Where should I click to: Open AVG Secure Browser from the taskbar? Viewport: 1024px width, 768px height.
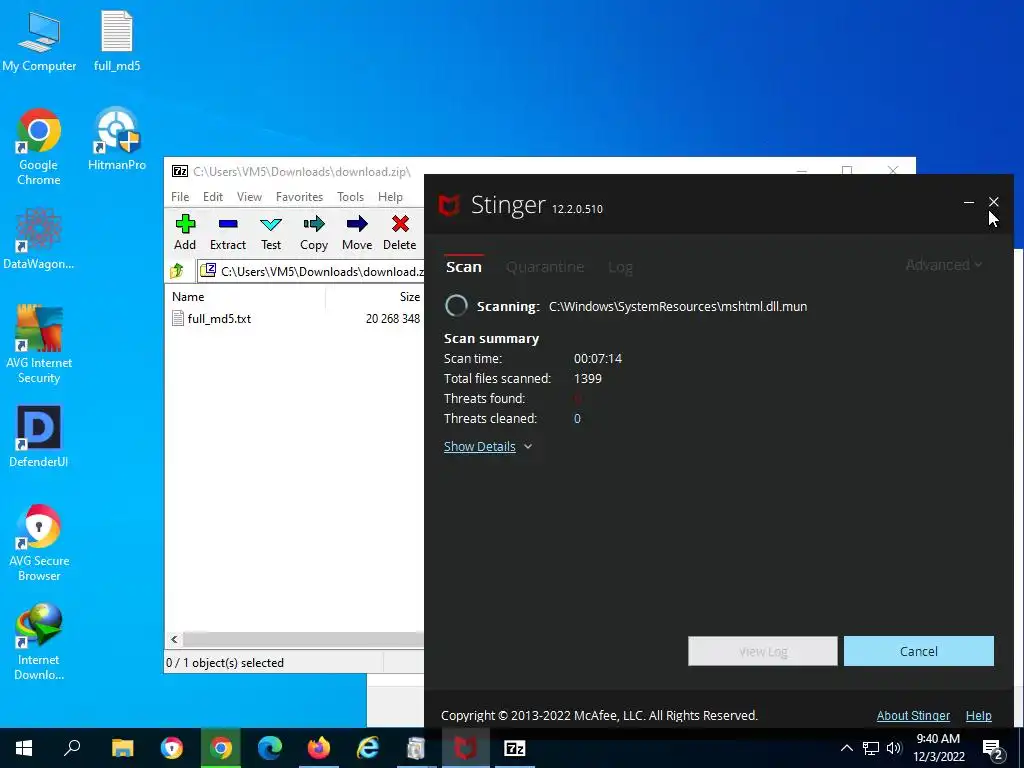click(172, 748)
